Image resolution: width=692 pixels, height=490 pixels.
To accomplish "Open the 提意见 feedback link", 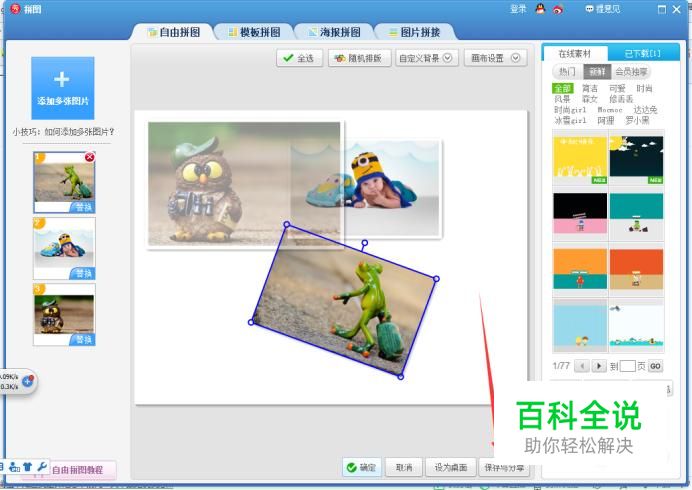I will pyautogui.click(x=603, y=9).
